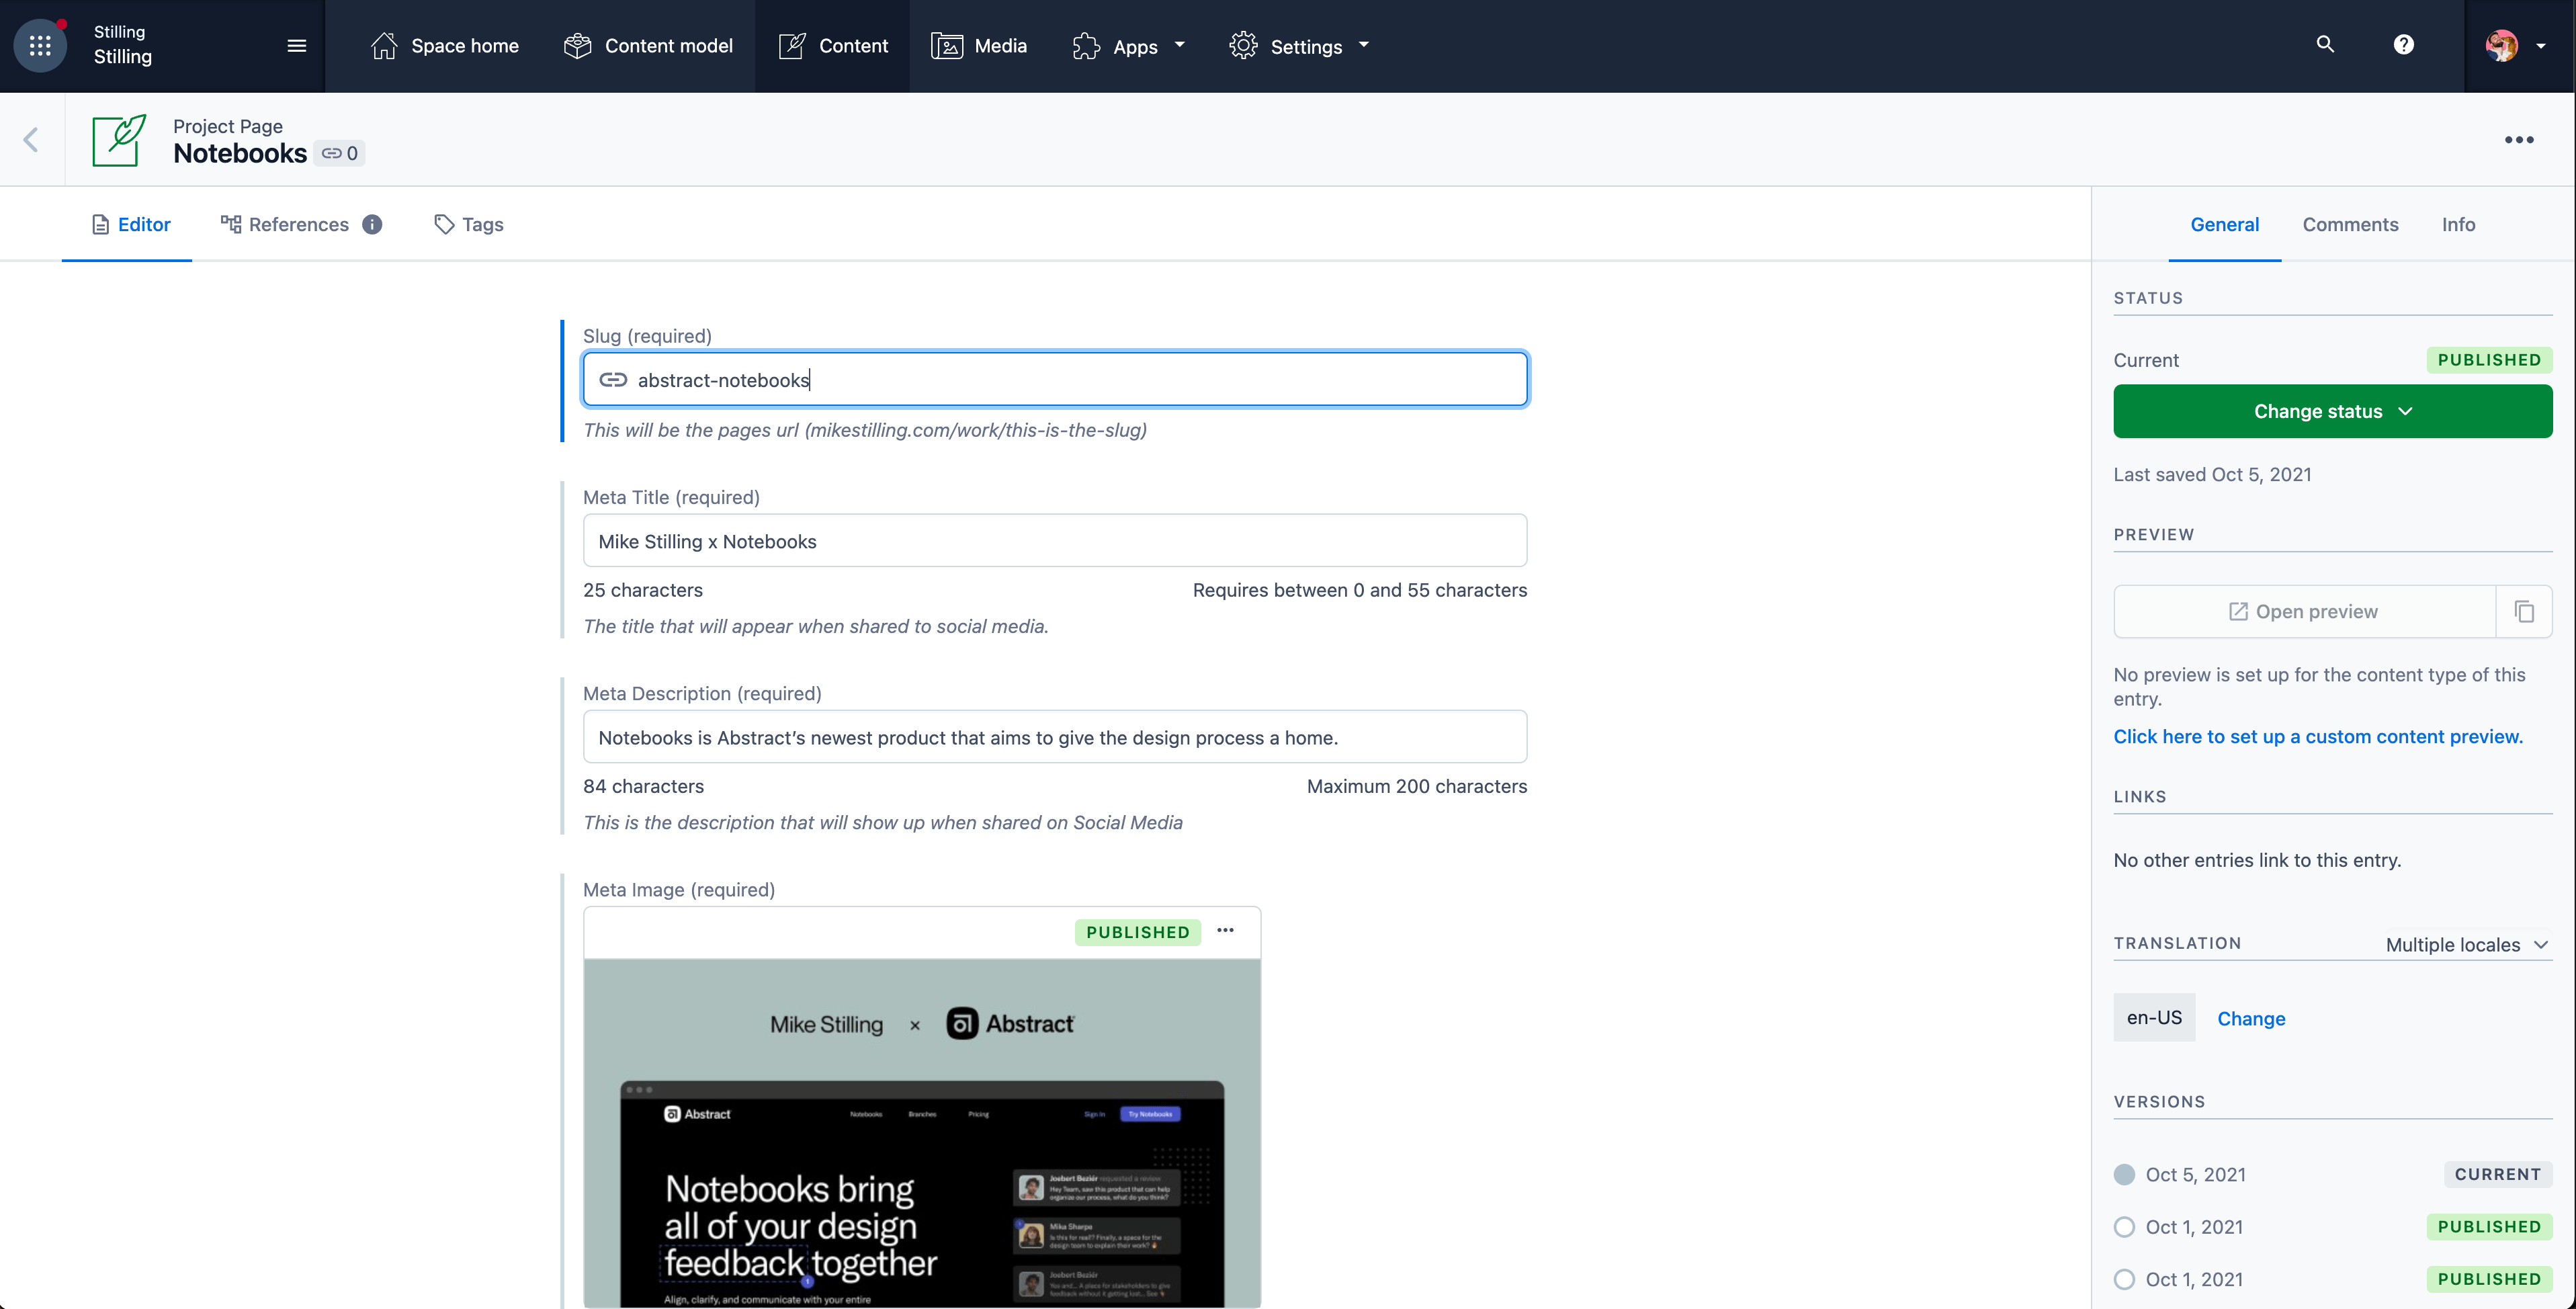
Task: Expand the Change status dropdown
Action: tap(2332, 409)
